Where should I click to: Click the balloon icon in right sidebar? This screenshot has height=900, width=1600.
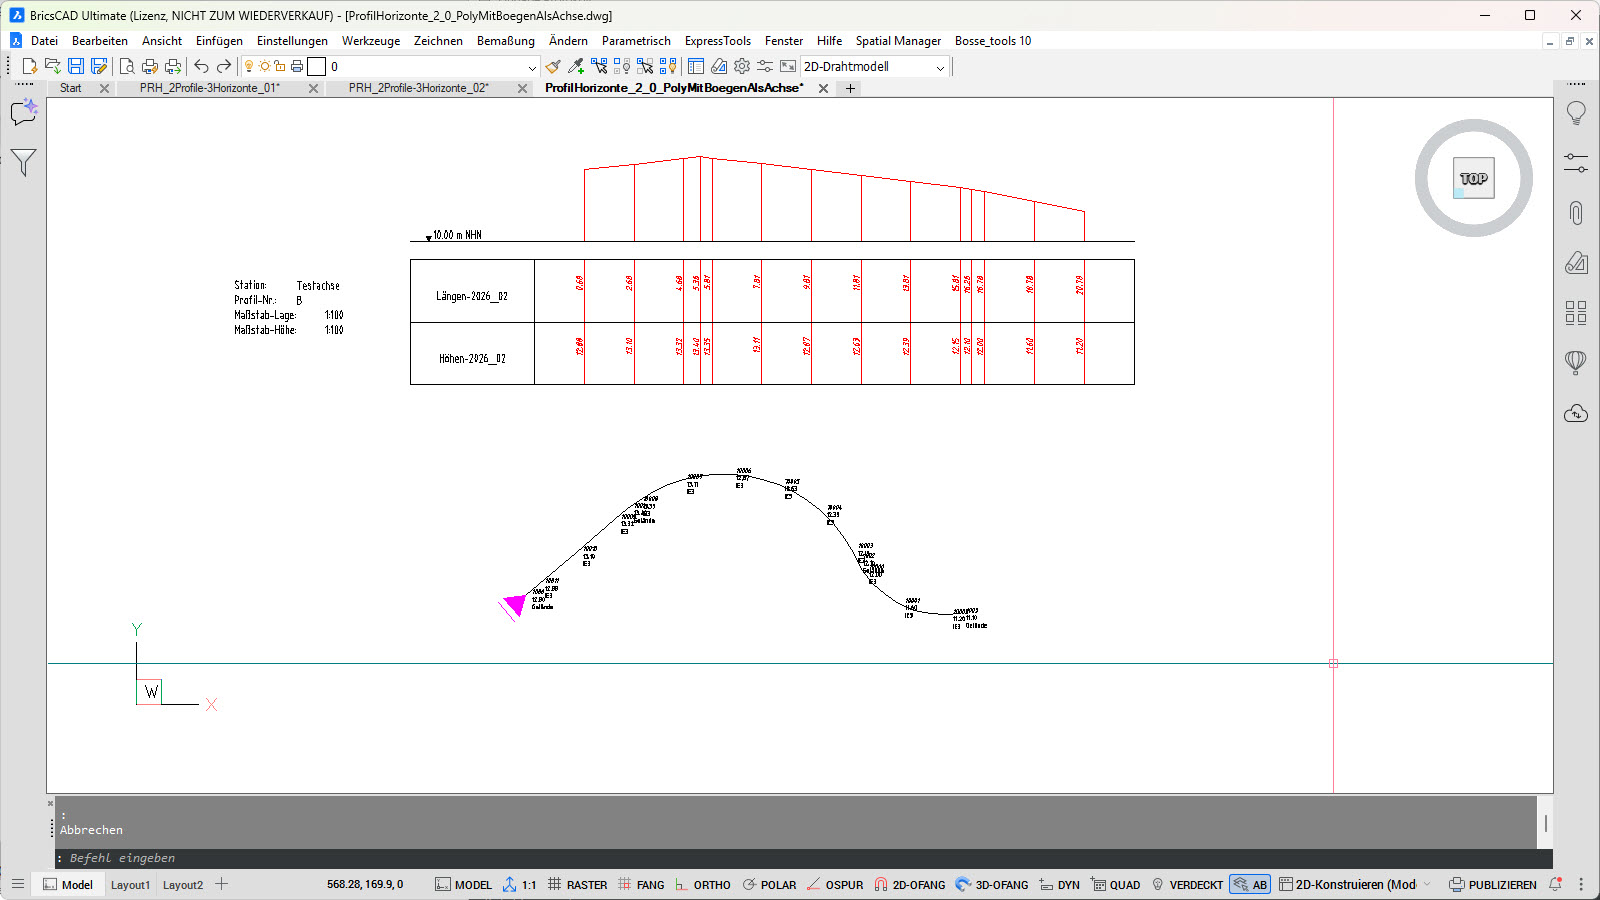pos(1576,362)
